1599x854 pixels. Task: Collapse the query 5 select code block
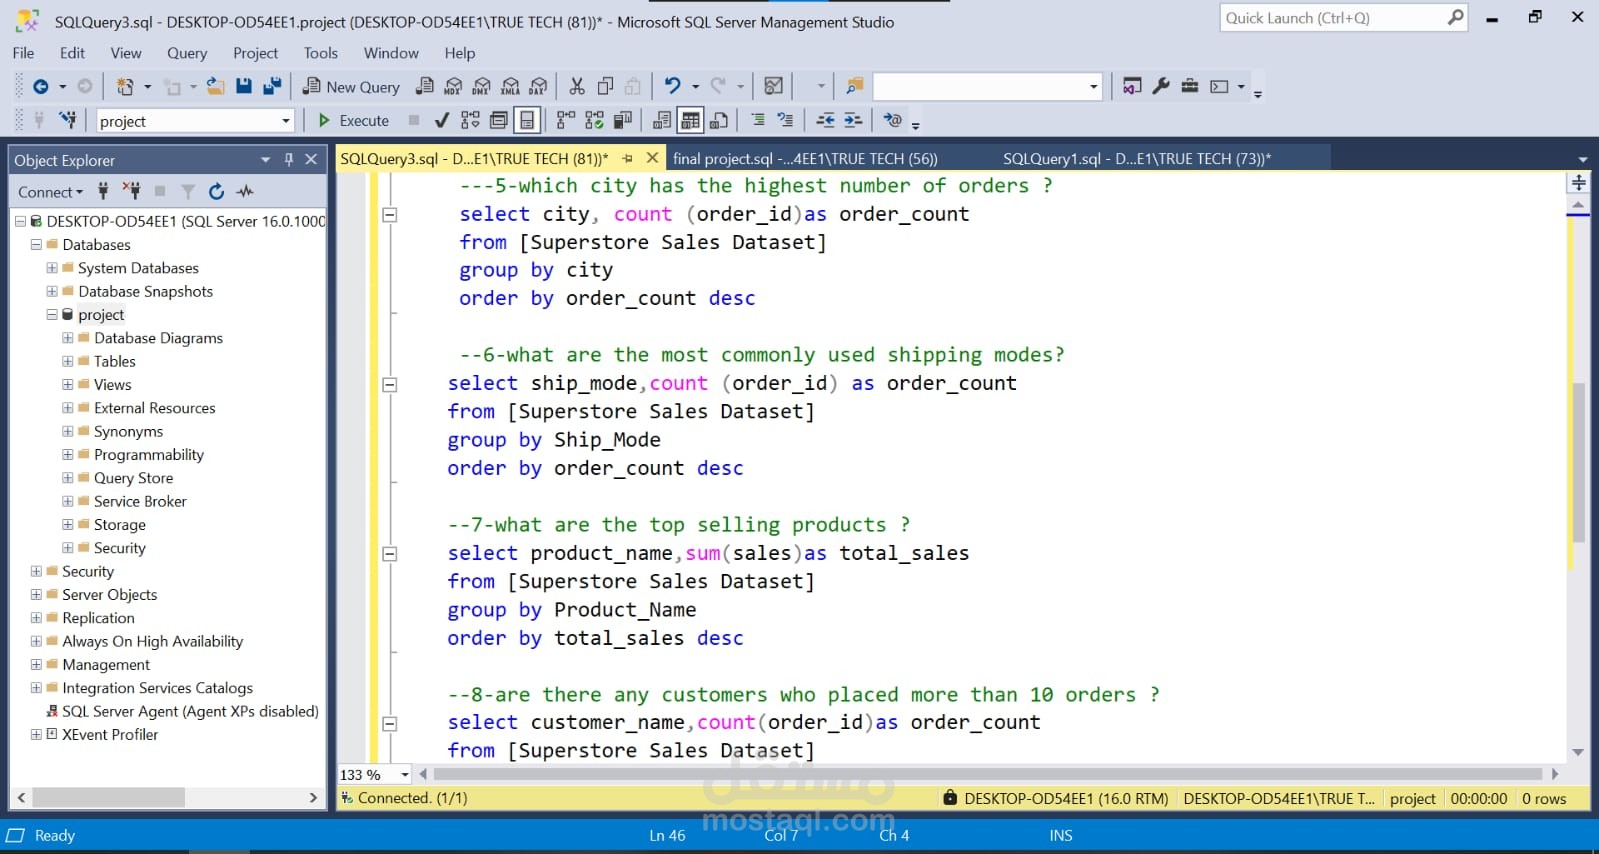[x=390, y=215]
